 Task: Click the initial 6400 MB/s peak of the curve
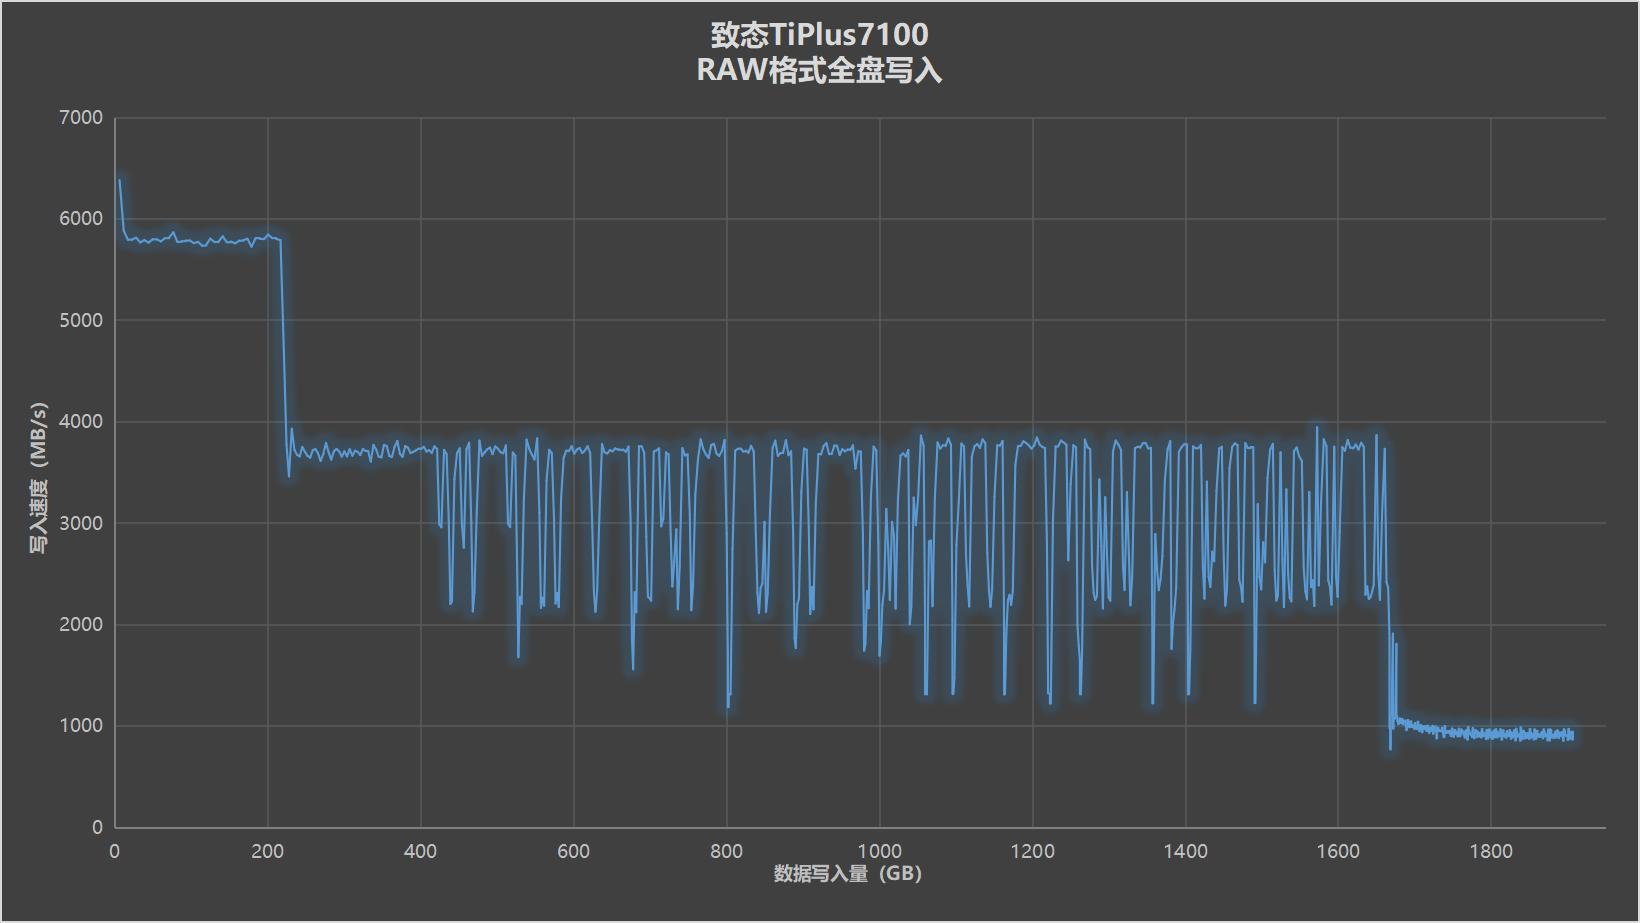coord(120,180)
